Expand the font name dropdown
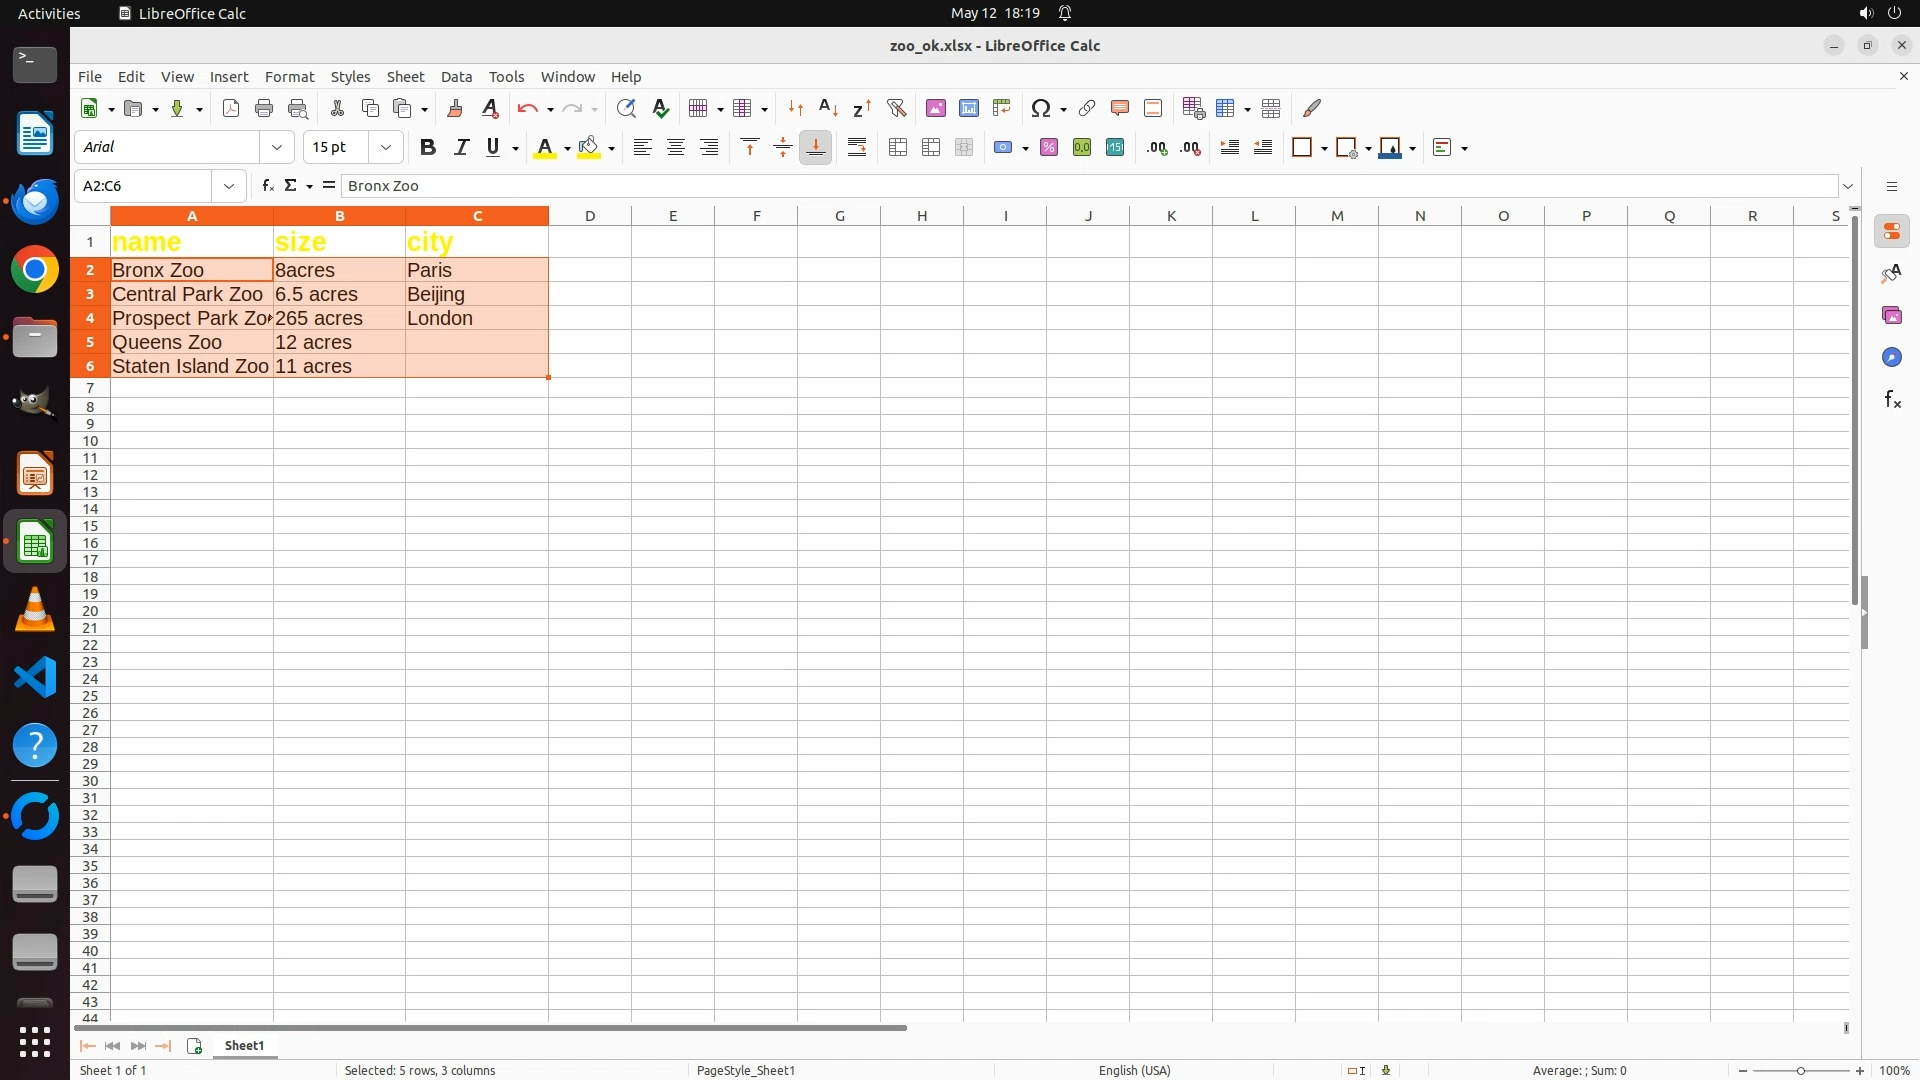This screenshot has height=1080, width=1920. (x=277, y=147)
